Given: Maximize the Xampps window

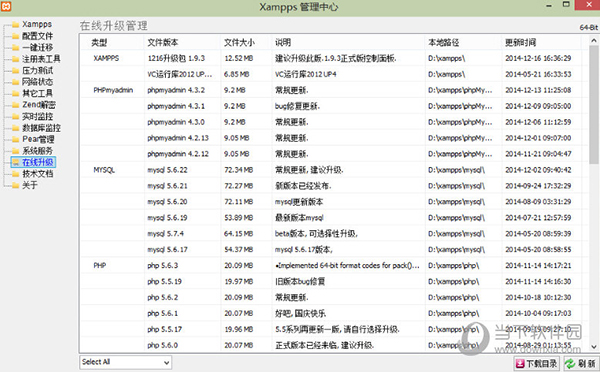Looking at the screenshot, I should [x=566, y=5].
